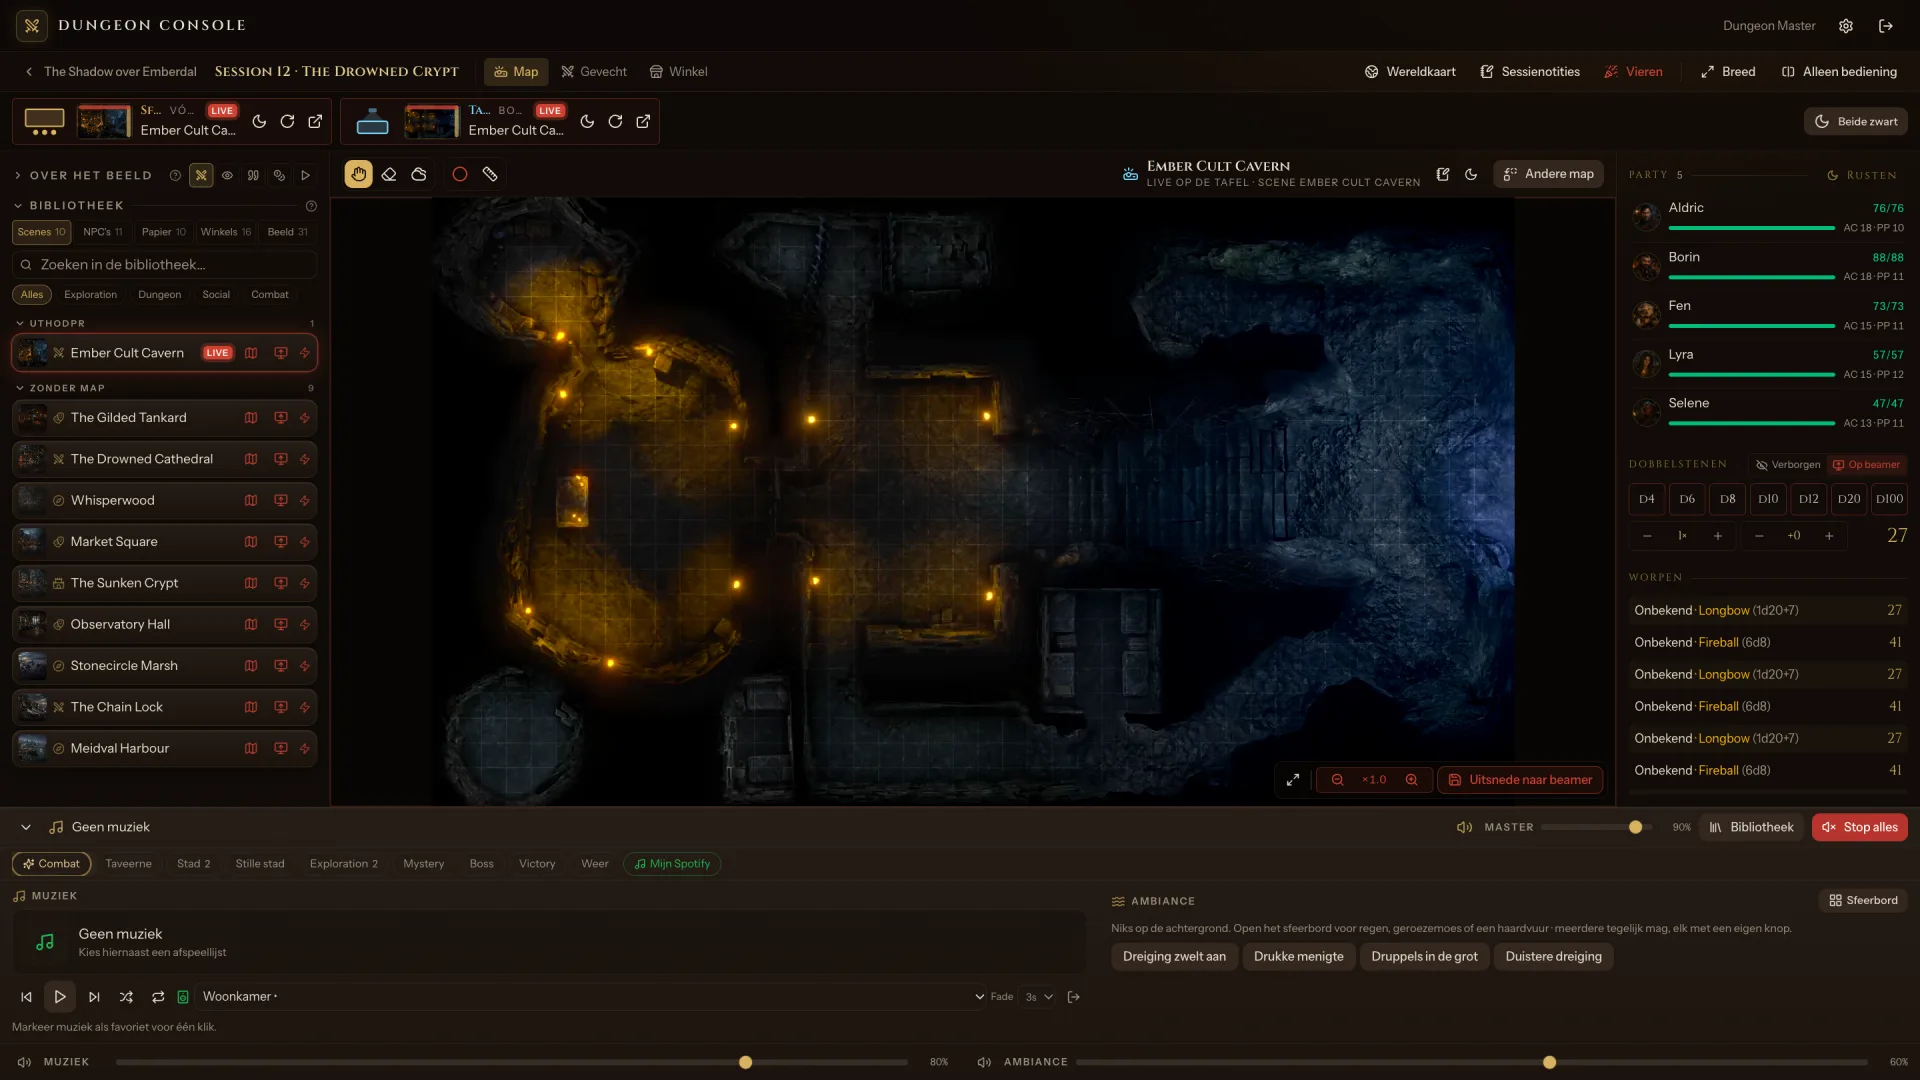Switch dice to Op beamer mode
Screen dimensions: 1920x1080
coord(1866,465)
